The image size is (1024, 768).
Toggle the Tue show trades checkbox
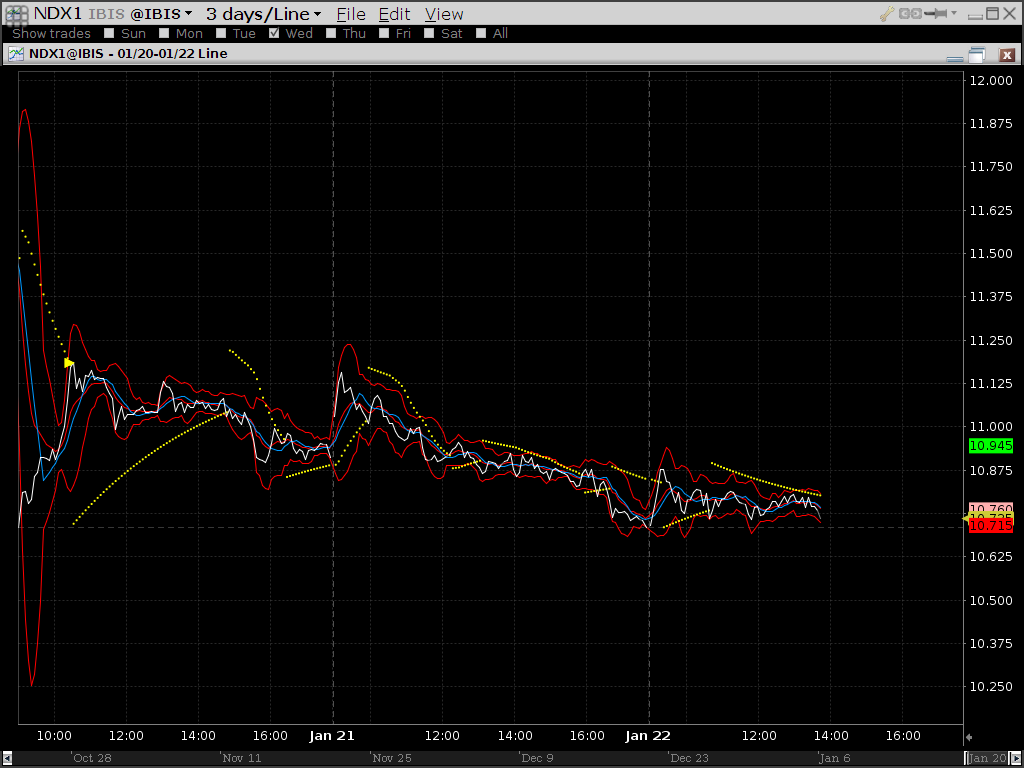[221, 33]
